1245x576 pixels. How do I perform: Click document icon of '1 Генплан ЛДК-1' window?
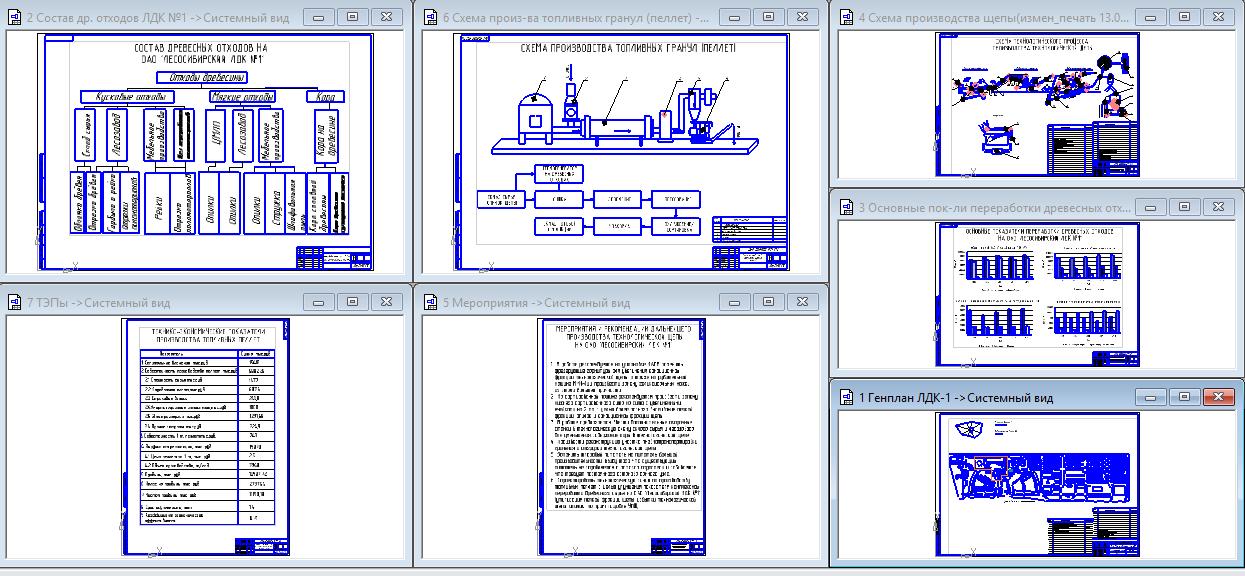846,397
